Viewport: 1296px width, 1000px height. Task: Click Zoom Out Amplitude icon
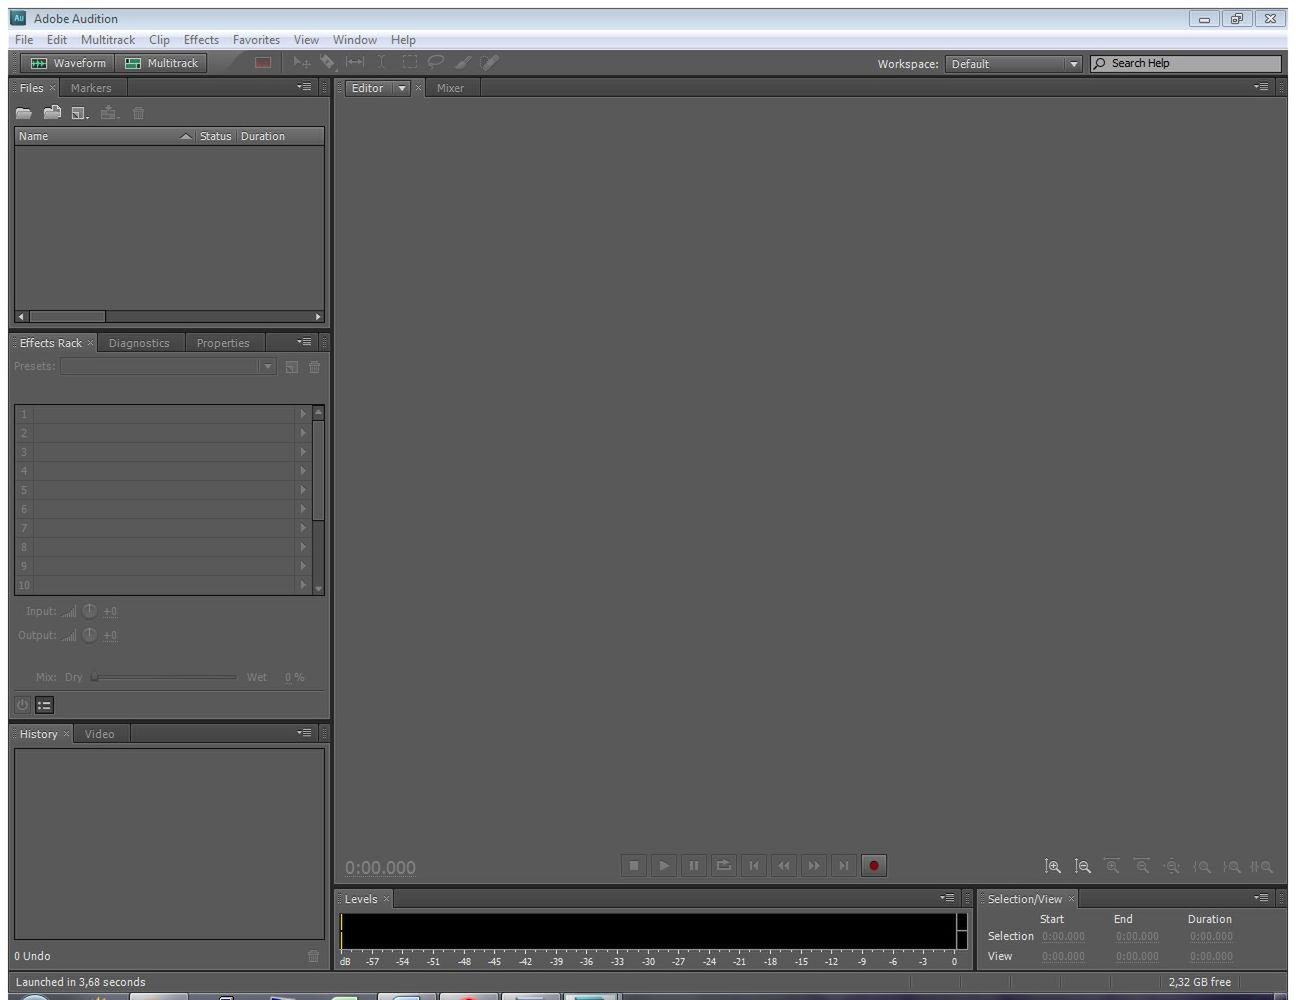click(1083, 867)
